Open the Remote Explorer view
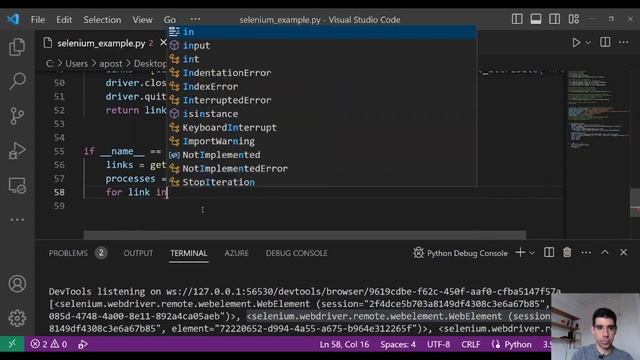Viewport: 640px width, 360px height. click(x=17, y=186)
